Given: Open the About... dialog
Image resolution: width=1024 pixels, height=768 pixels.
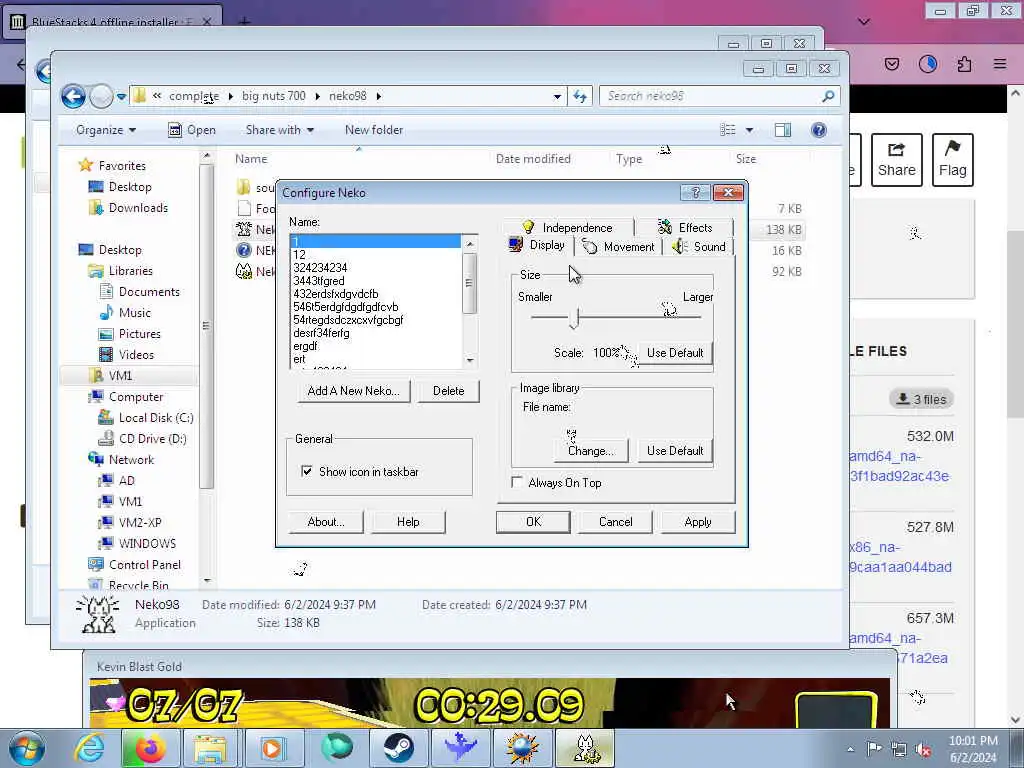Looking at the screenshot, I should (326, 522).
